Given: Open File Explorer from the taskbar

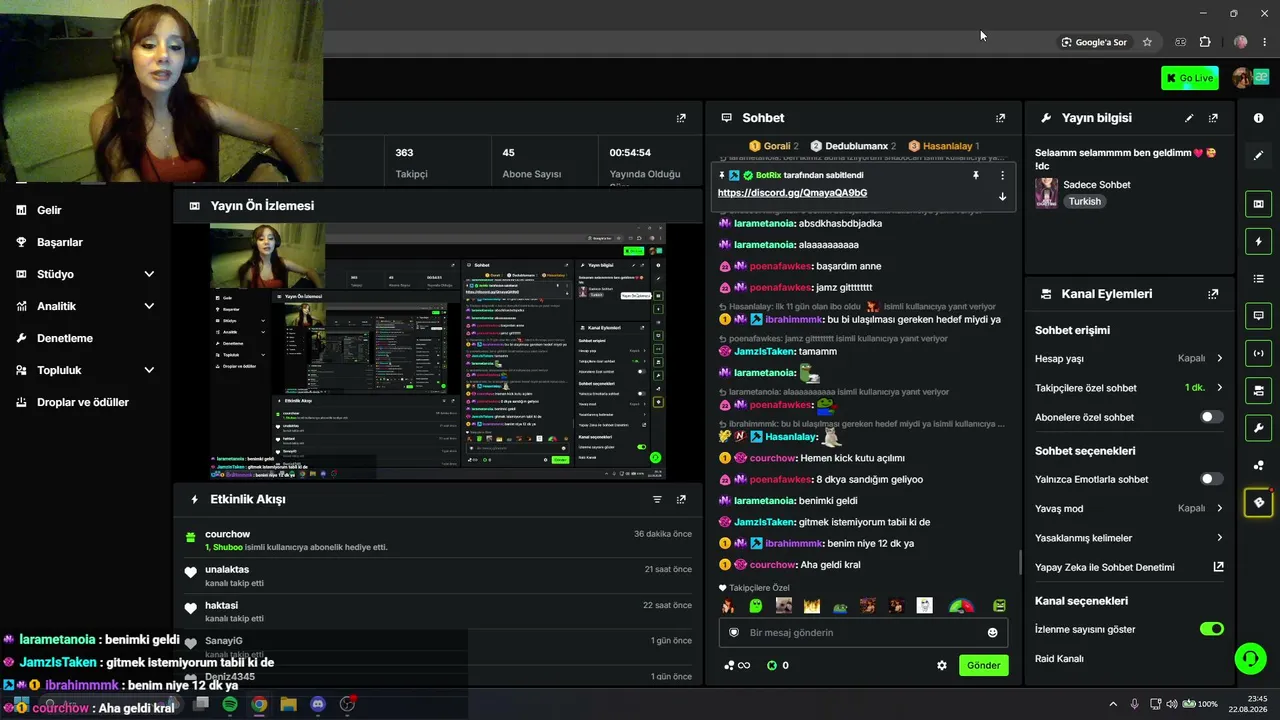Looking at the screenshot, I should click(289, 704).
